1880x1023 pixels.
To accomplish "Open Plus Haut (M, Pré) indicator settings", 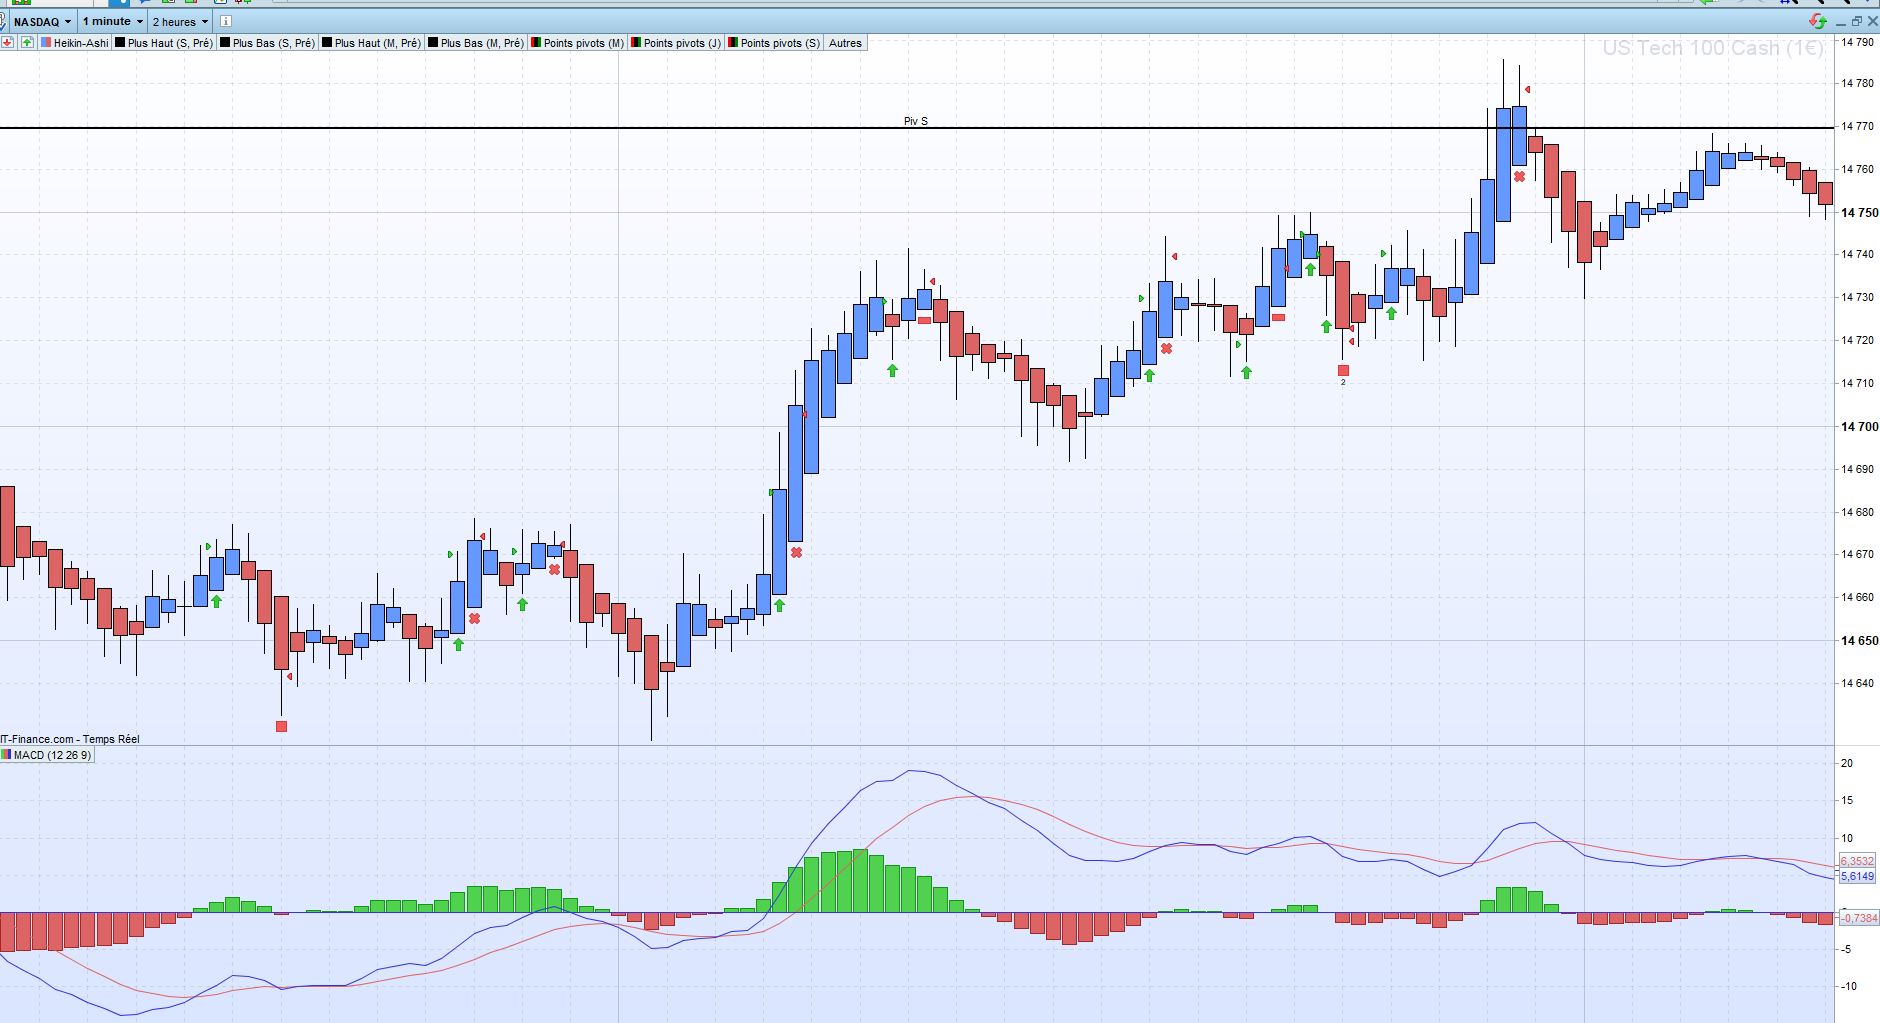I will (x=371, y=43).
